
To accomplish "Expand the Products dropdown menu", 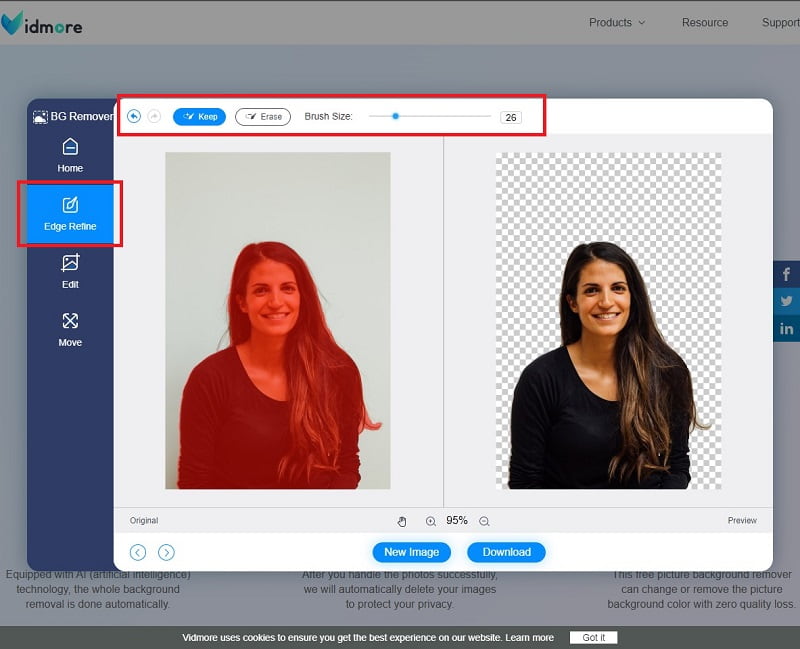I will (x=616, y=22).
